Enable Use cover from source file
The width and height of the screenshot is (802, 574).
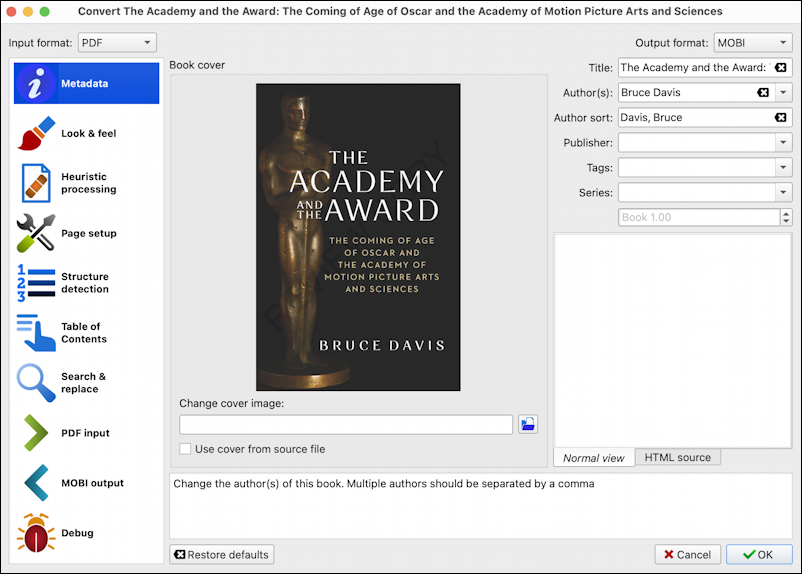(x=186, y=449)
